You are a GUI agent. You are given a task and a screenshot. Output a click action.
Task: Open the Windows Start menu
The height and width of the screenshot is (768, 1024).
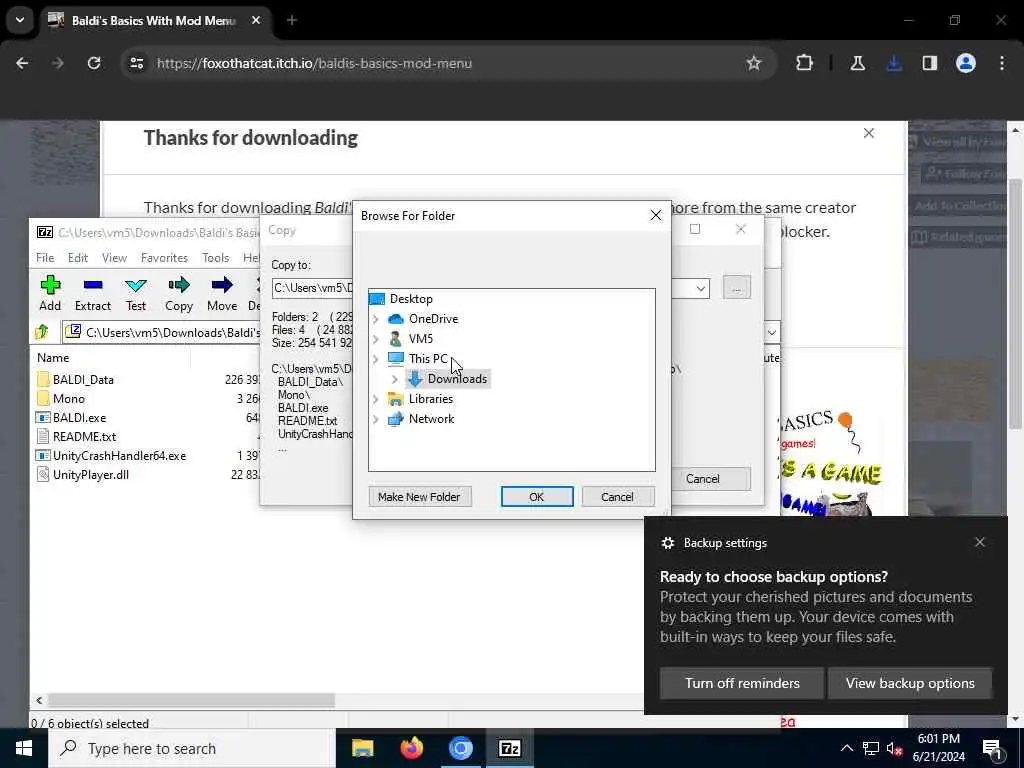(x=24, y=748)
